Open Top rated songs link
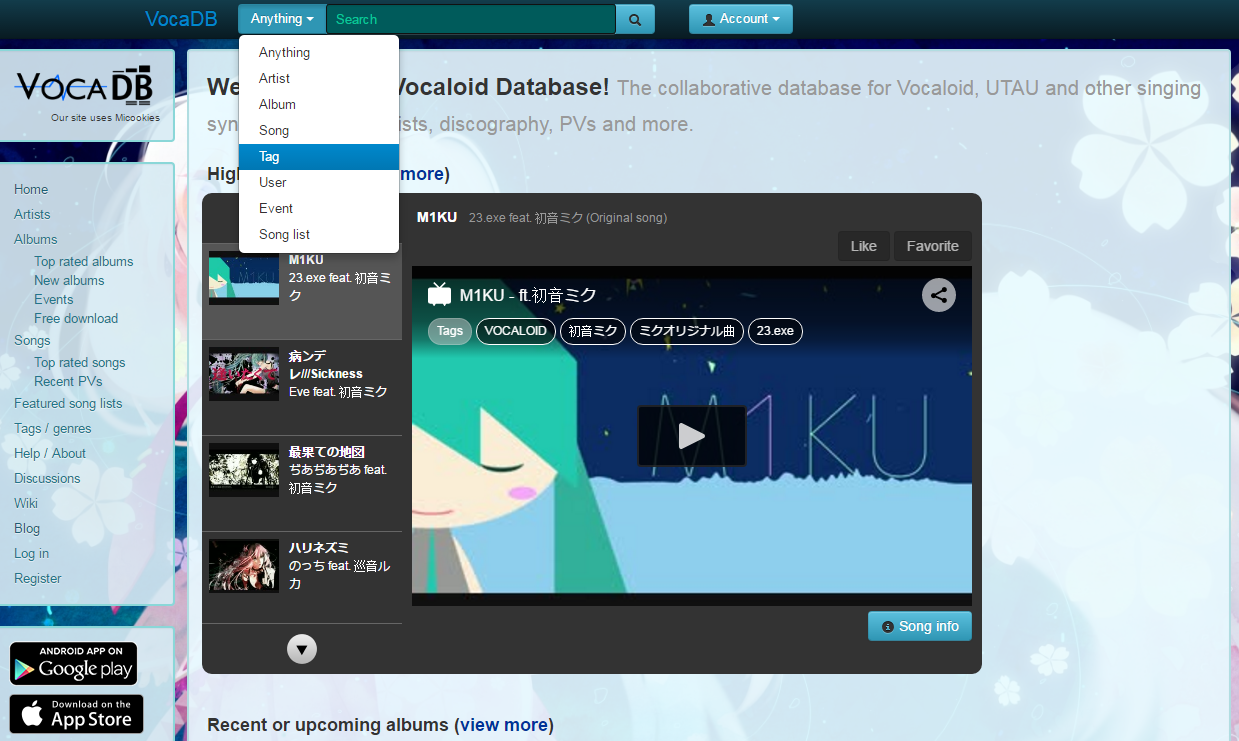The image size is (1239, 741). [80, 363]
